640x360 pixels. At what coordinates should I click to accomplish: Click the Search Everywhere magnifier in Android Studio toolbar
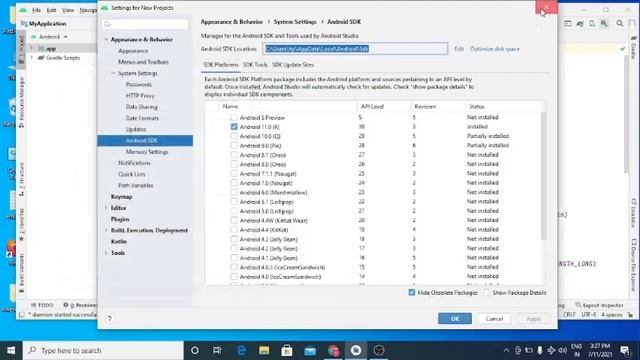(620, 24)
